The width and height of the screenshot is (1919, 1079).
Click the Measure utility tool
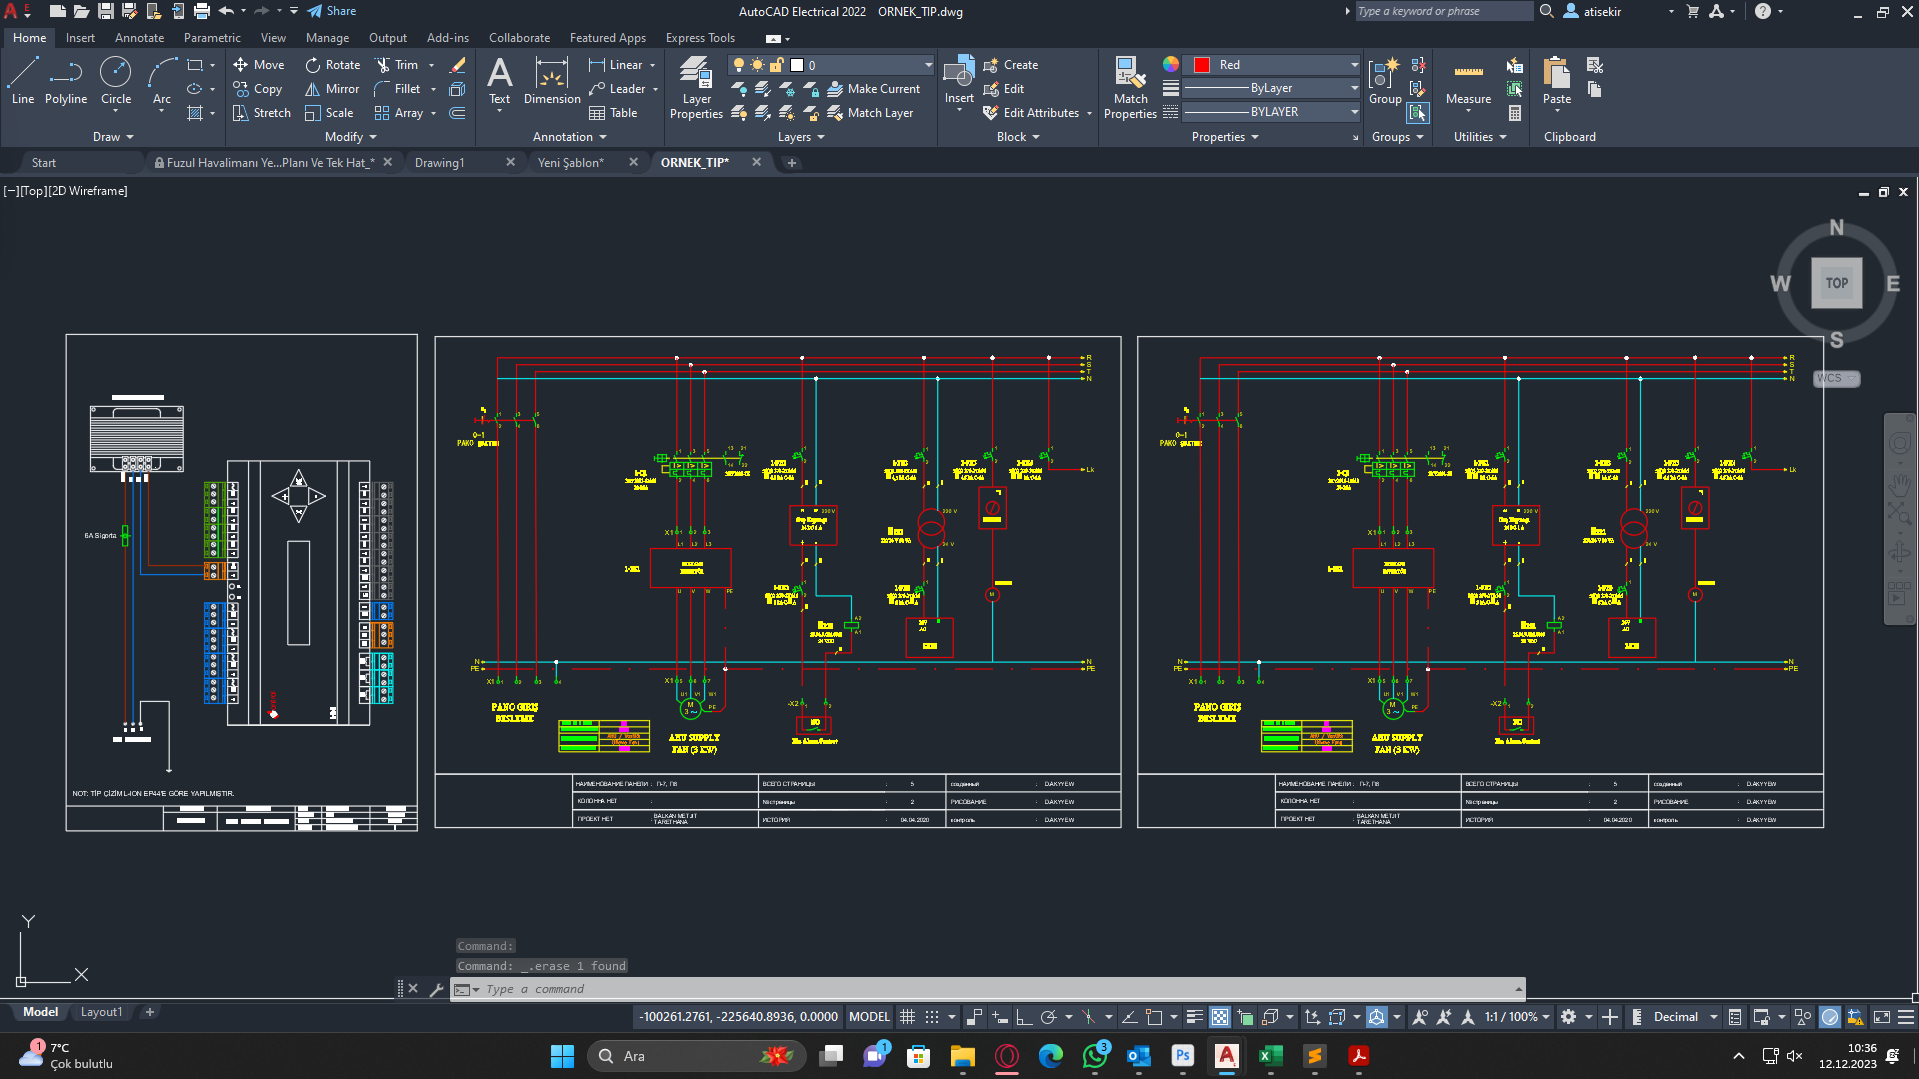click(1468, 82)
